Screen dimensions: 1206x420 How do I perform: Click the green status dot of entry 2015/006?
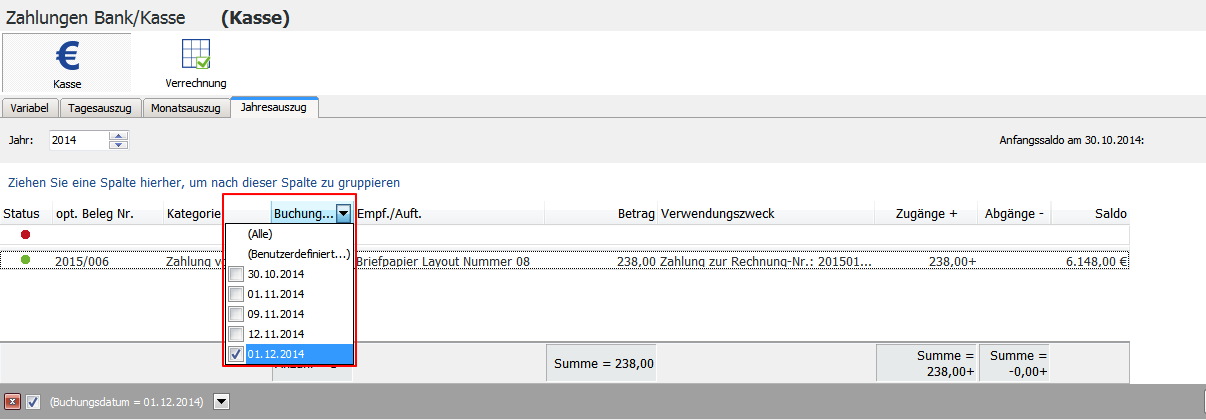(25, 260)
